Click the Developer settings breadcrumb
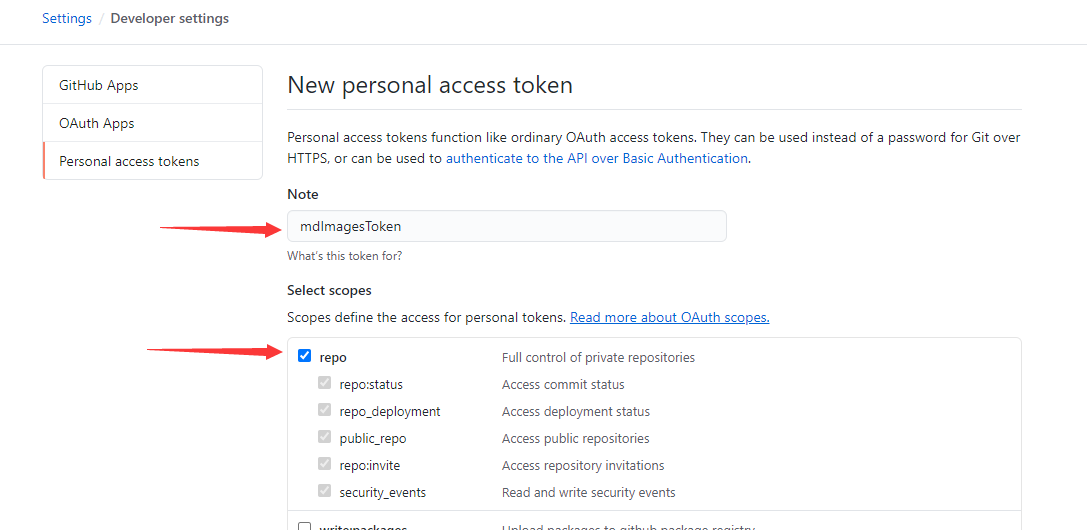1087x530 pixels. pos(169,18)
